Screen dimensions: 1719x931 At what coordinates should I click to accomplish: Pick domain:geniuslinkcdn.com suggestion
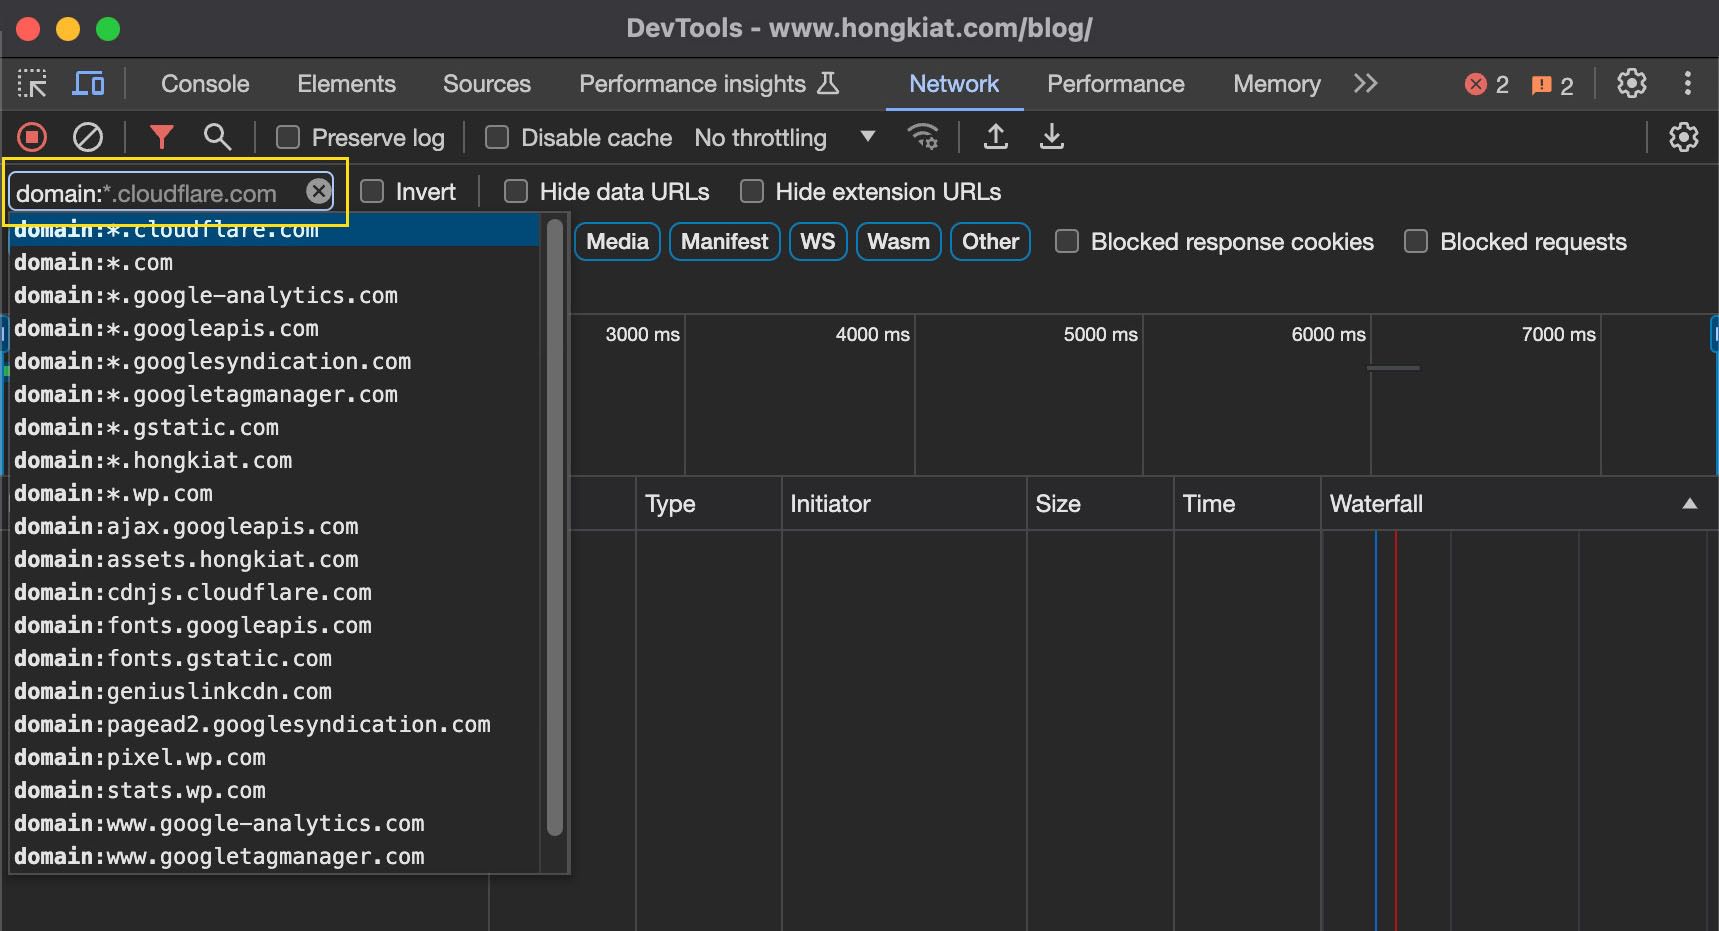coord(275,691)
